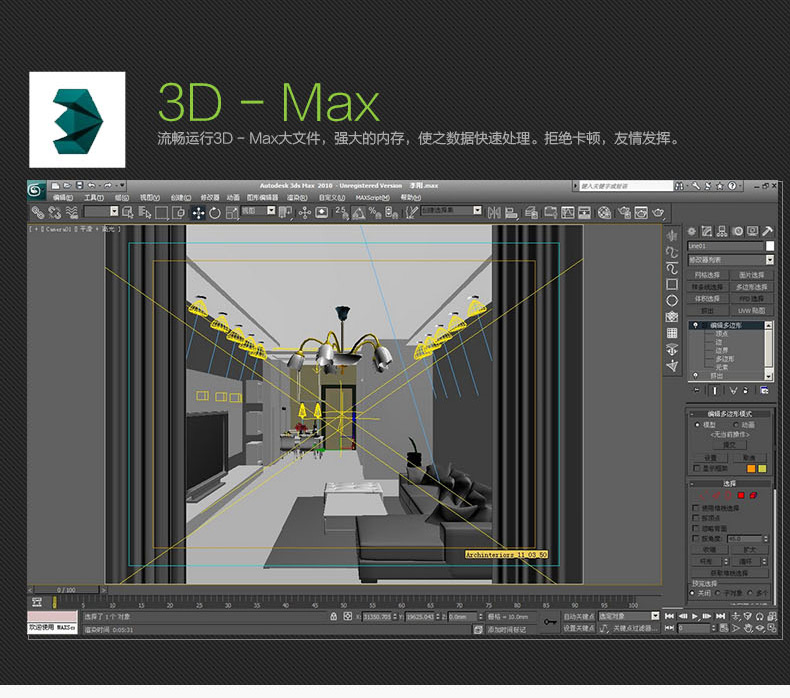Open the Hierarchy command panel tab
Screen dimensions: 790x698
722,231
